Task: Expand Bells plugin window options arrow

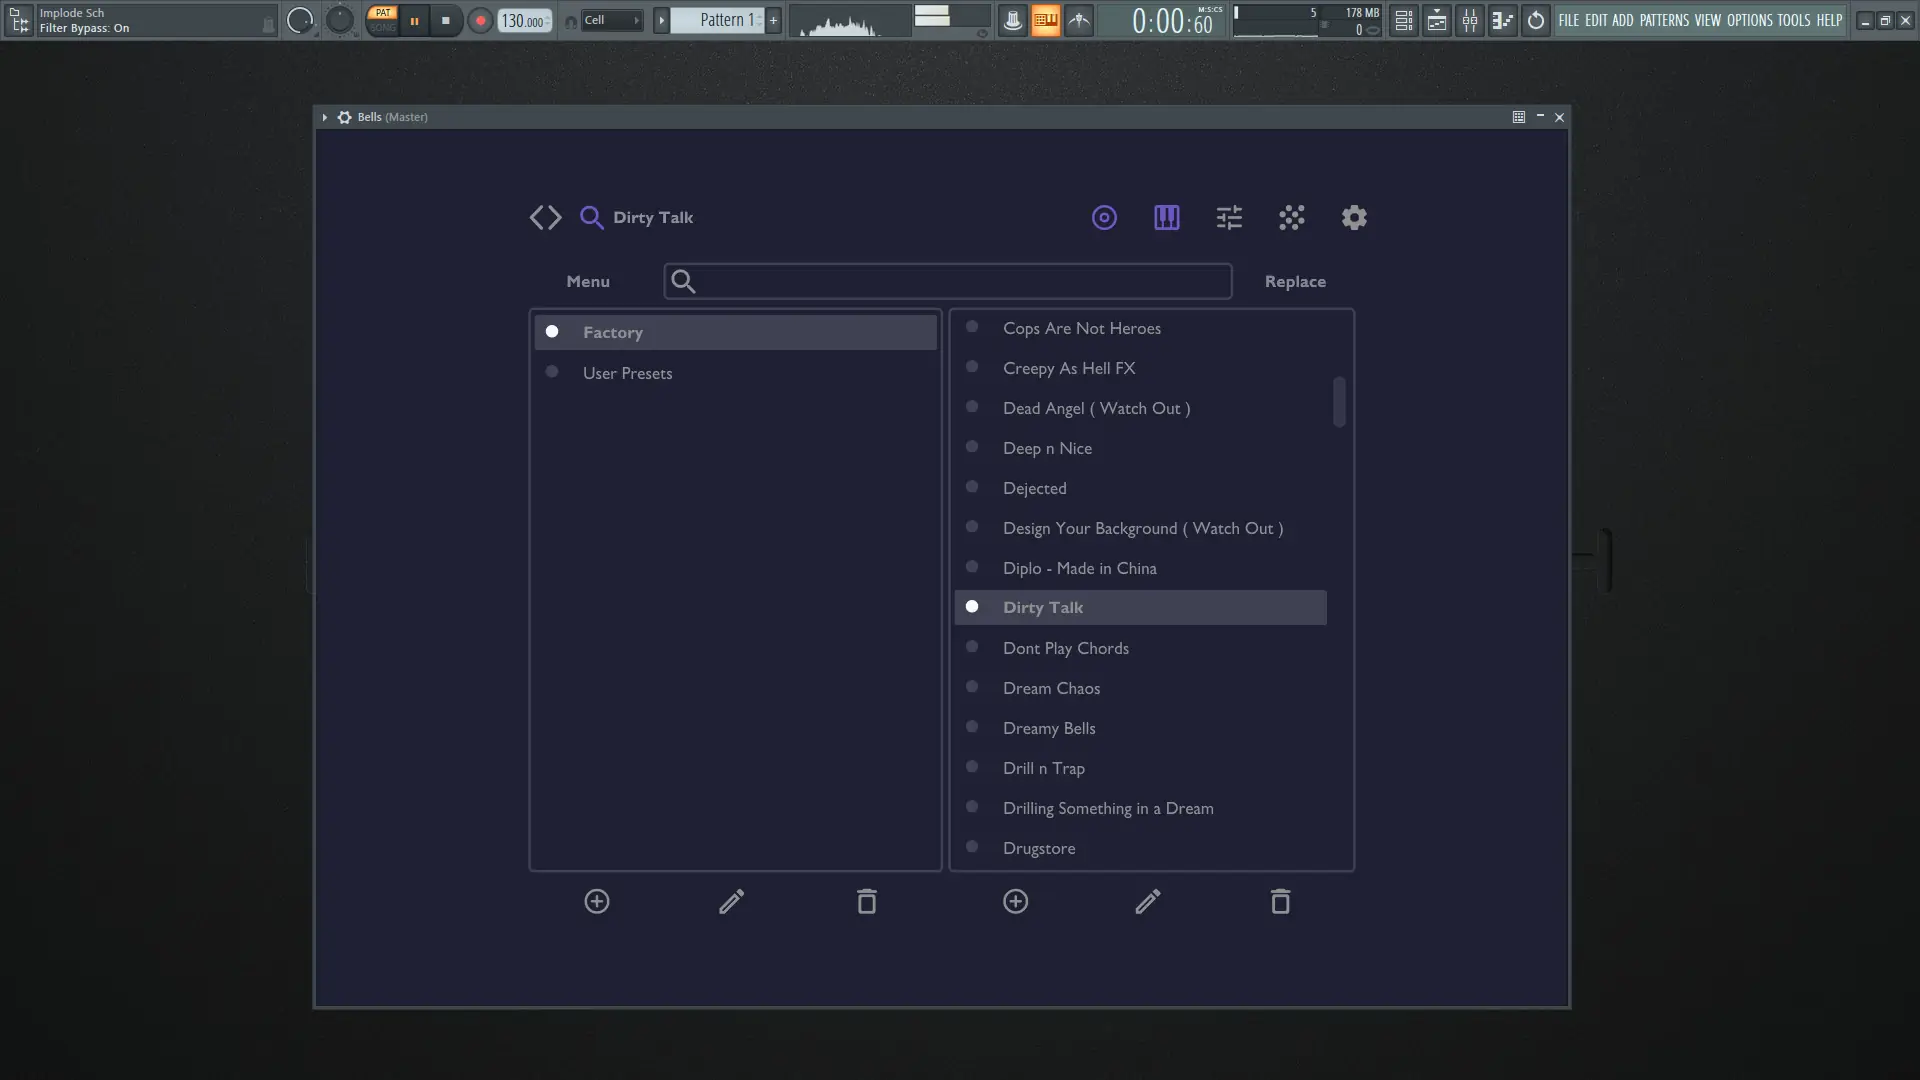Action: pyautogui.click(x=324, y=117)
